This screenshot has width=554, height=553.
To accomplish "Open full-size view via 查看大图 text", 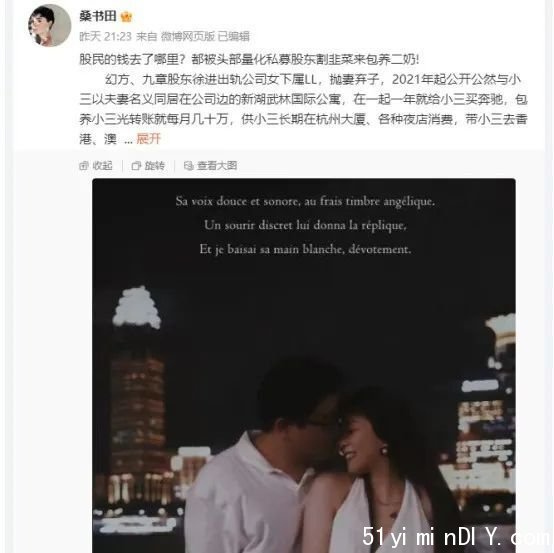I will [x=217, y=165].
